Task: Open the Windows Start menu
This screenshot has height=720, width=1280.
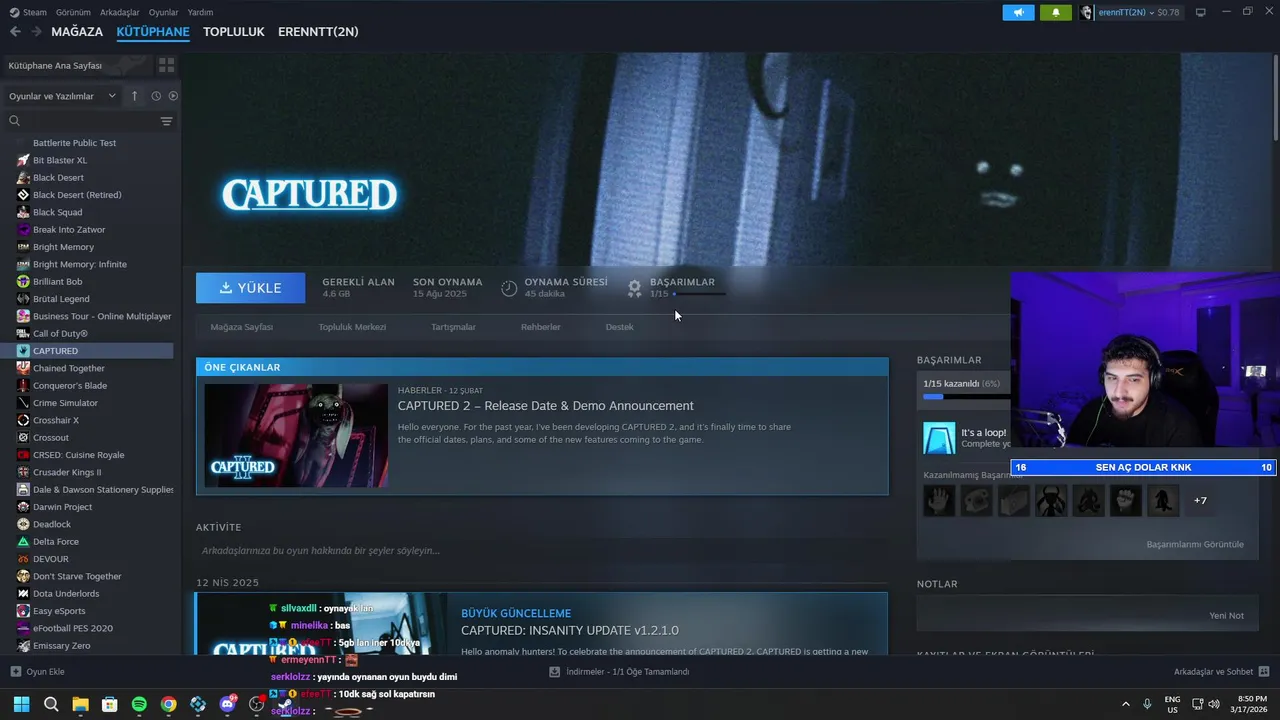Action: (22, 704)
